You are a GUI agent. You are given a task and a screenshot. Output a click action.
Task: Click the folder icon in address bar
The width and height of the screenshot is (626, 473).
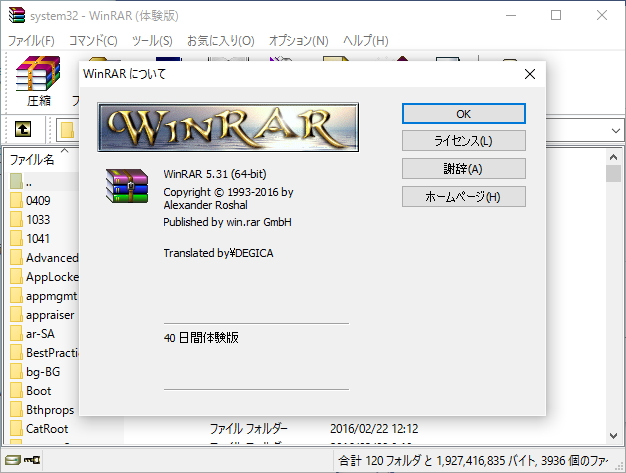click(67, 130)
